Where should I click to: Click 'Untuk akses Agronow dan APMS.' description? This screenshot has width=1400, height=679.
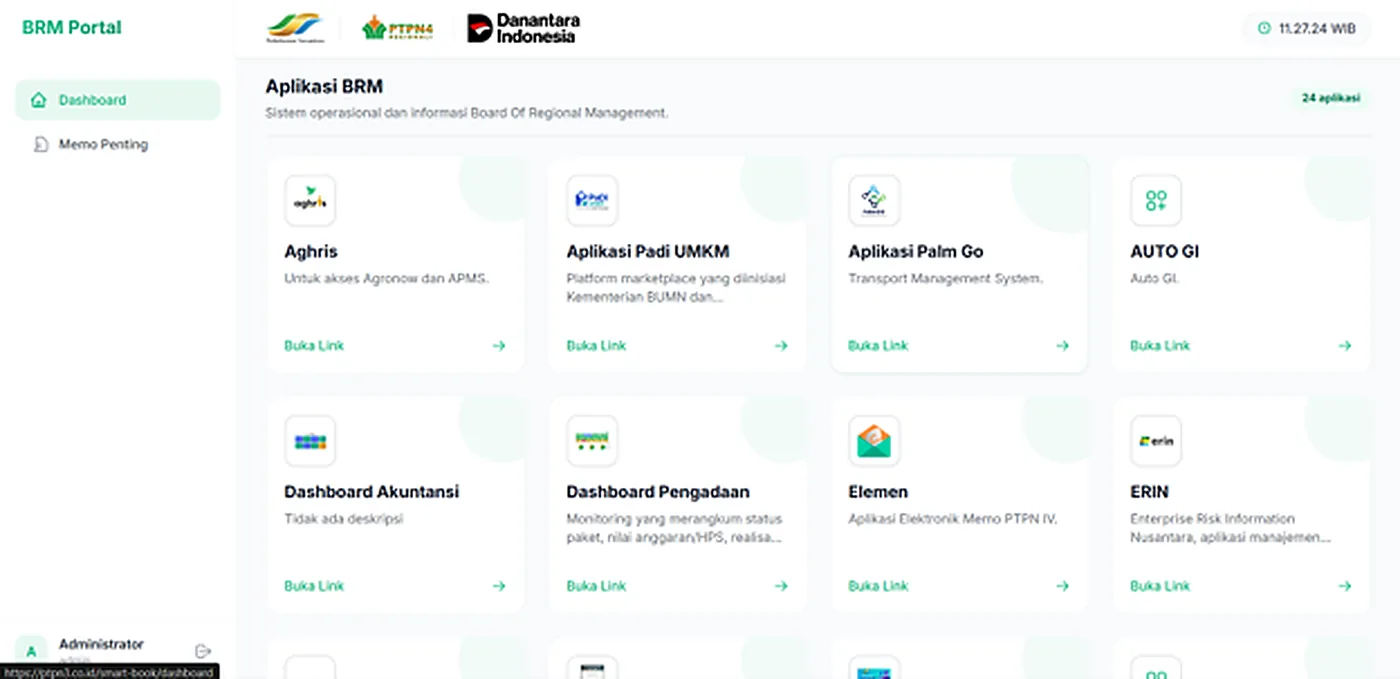pyautogui.click(x=387, y=279)
